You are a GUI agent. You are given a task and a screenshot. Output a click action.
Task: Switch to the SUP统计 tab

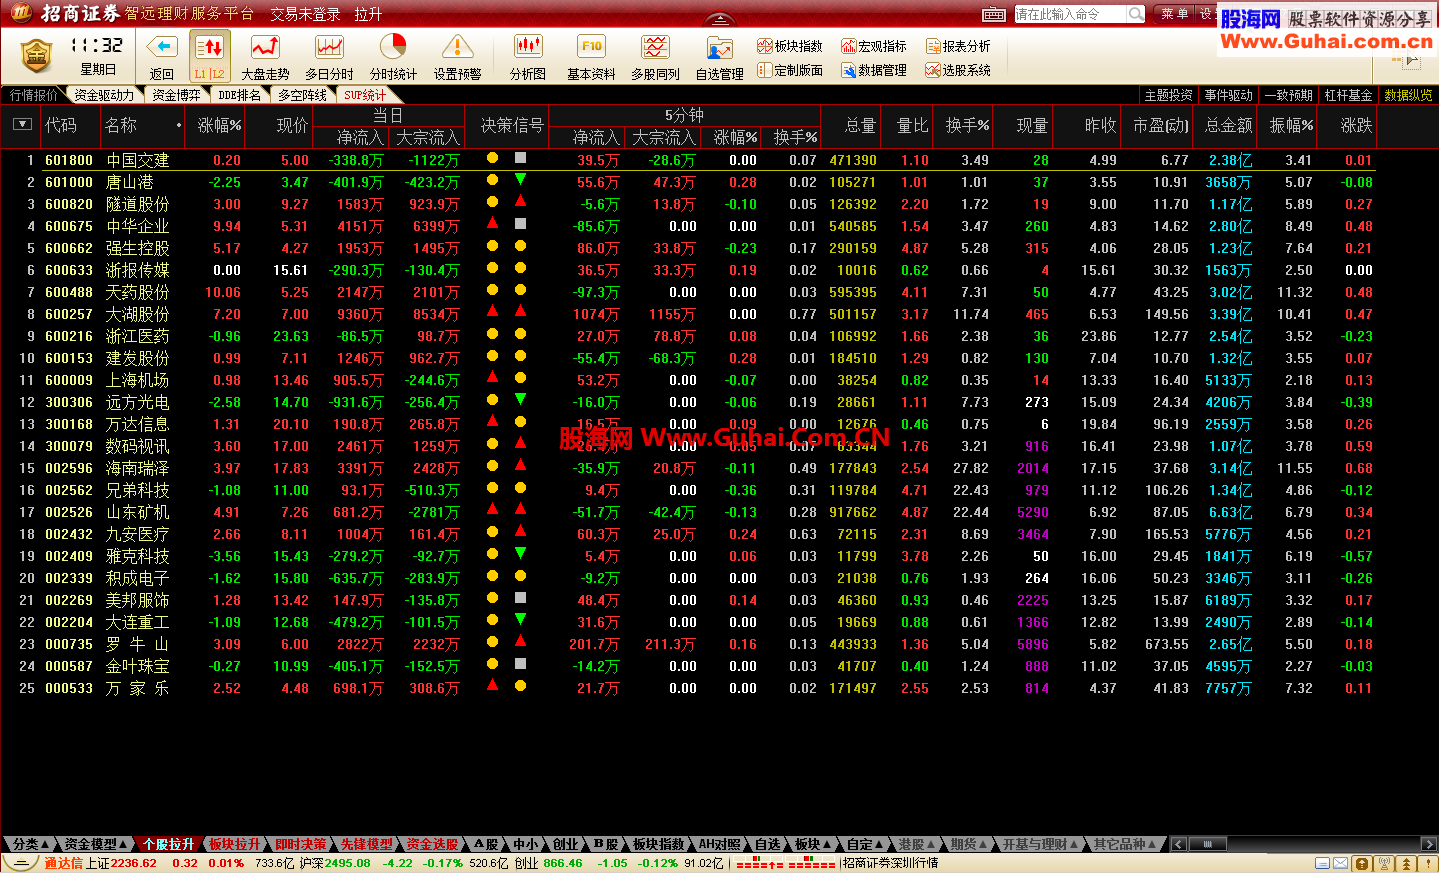click(x=365, y=95)
